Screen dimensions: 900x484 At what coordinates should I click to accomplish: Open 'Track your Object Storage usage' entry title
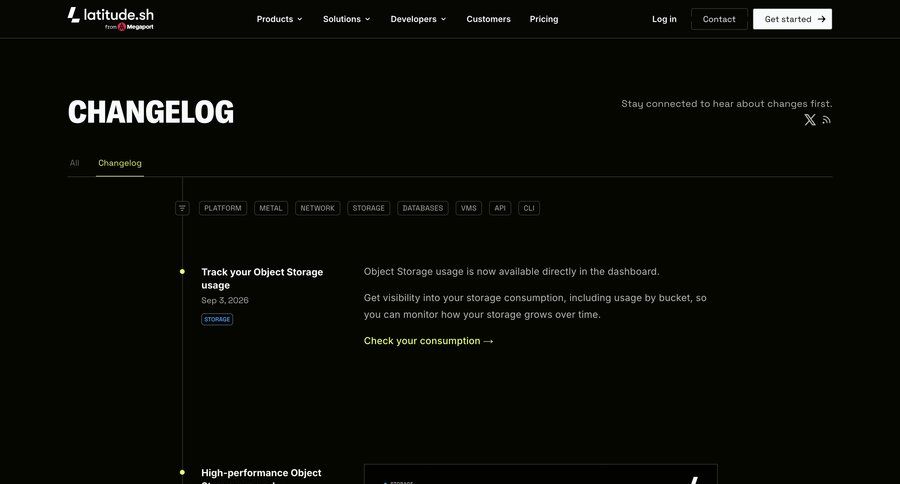[x=262, y=278]
